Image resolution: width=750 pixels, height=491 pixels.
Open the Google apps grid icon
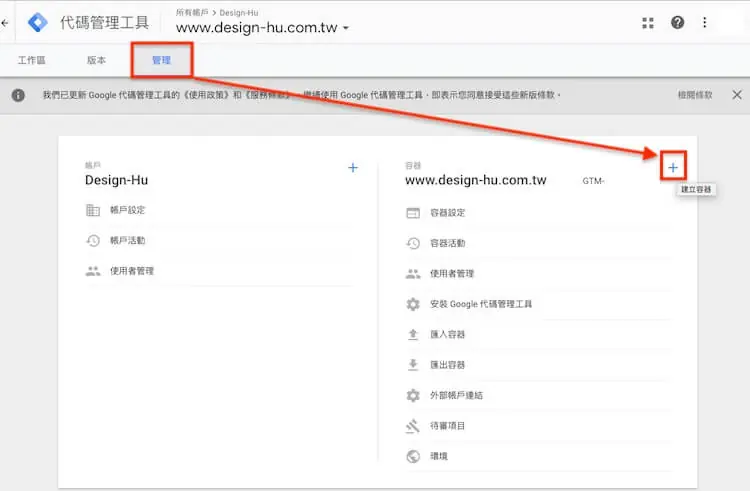pyautogui.click(x=648, y=22)
